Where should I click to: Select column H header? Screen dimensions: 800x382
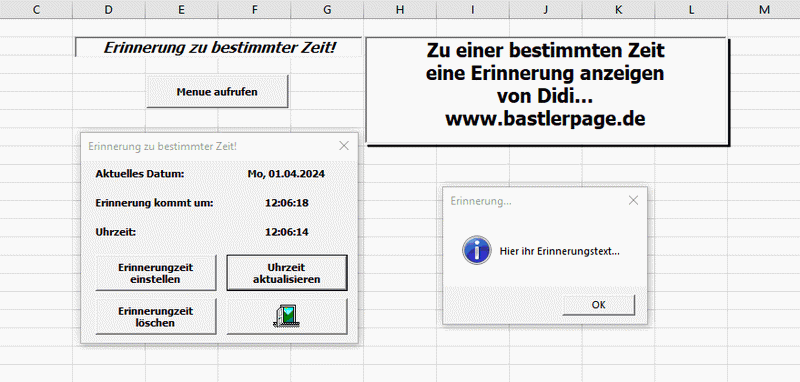coord(400,9)
